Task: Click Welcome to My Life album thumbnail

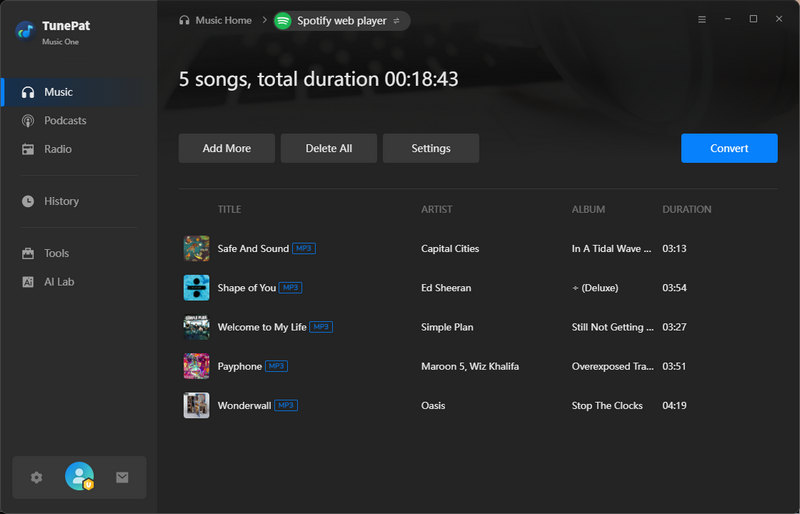Action: (x=196, y=327)
